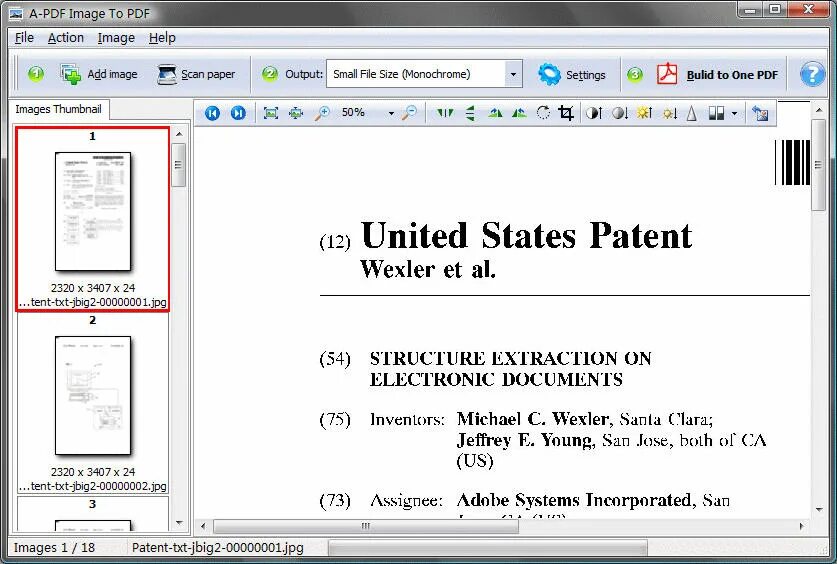Click the status bar progress bar
This screenshot has height=564, width=837.
487,548
